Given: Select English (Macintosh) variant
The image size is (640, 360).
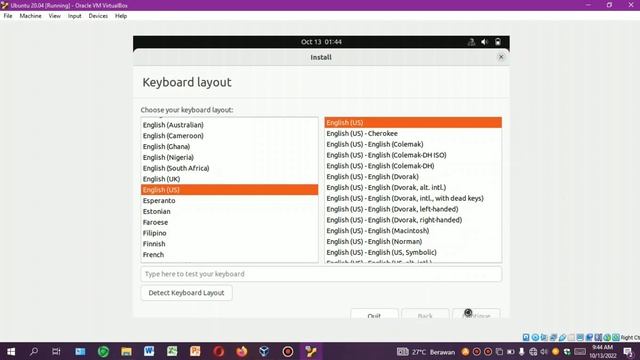Looking at the screenshot, I should pyautogui.click(x=413, y=231).
